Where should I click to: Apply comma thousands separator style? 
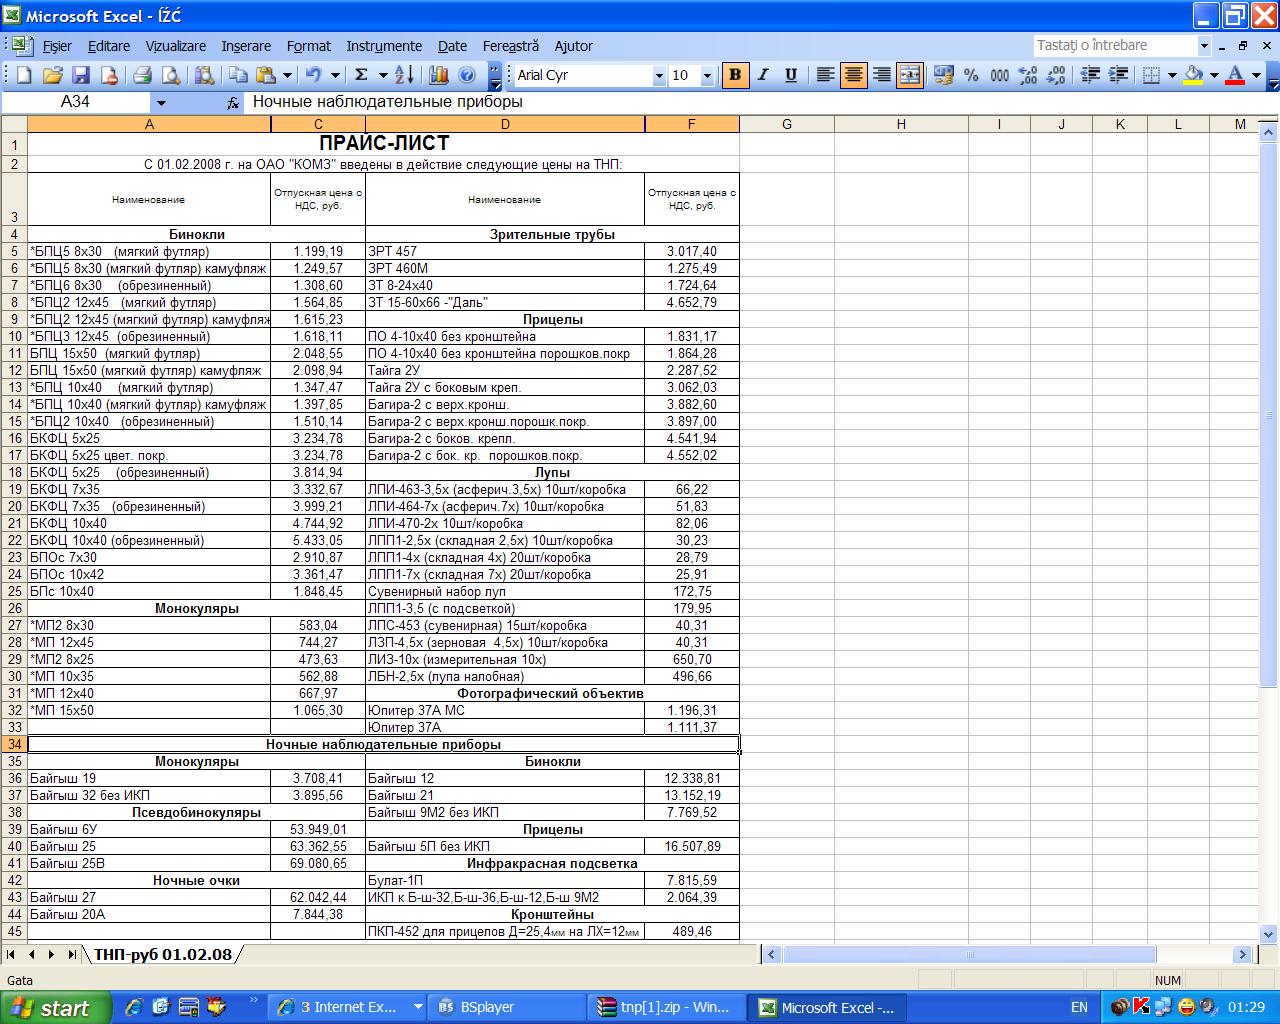(999, 75)
